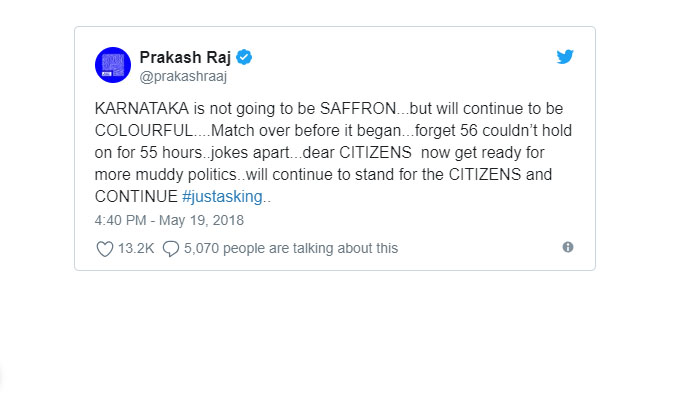Click the word KARNATAKA in the tweet

pyautogui.click(x=142, y=108)
